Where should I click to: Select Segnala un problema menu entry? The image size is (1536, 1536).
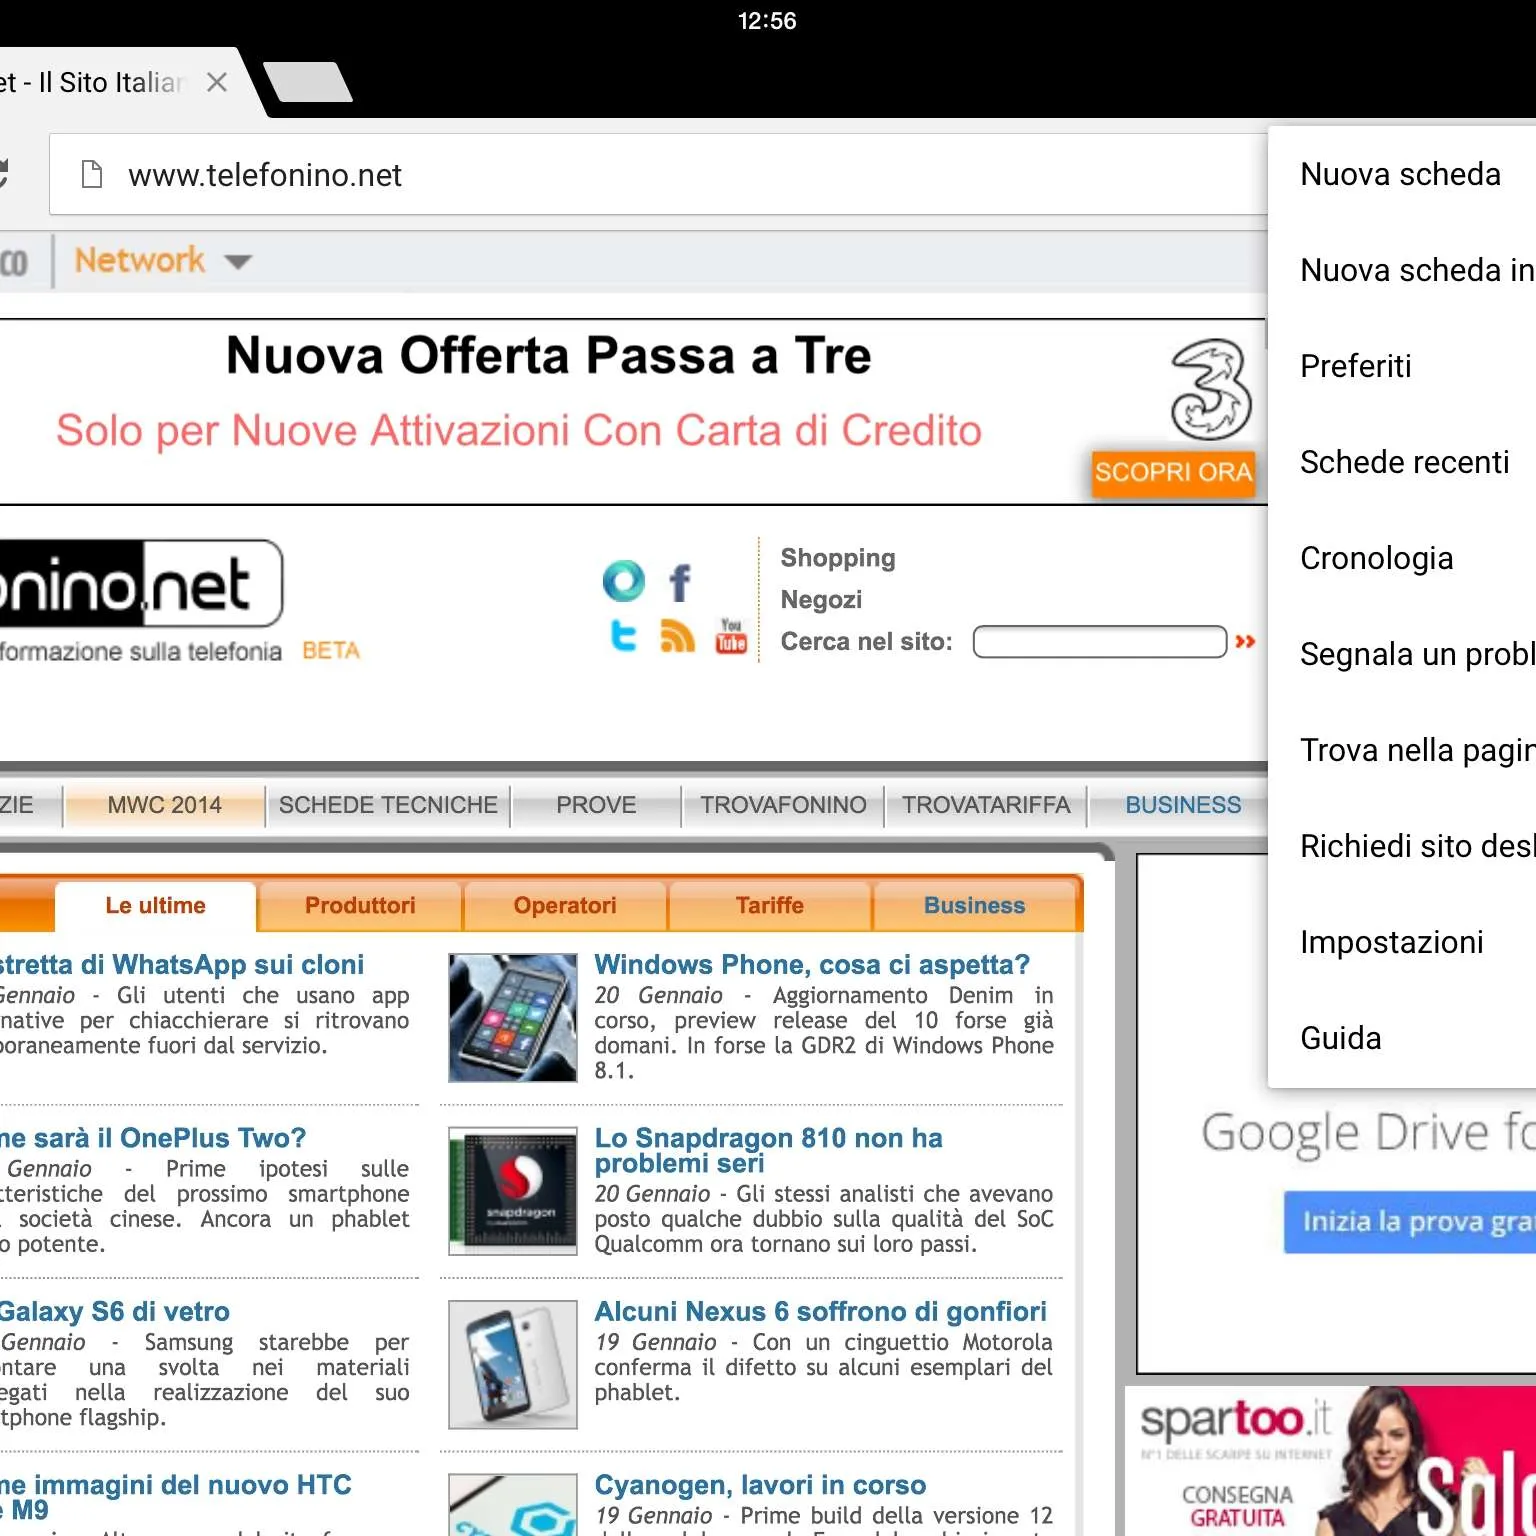tap(1402, 654)
